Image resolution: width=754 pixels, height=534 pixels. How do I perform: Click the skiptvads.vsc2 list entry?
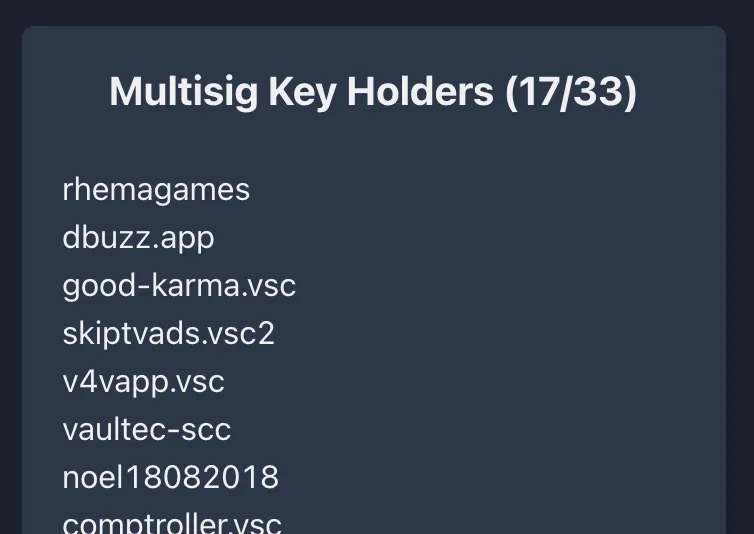[168, 333]
